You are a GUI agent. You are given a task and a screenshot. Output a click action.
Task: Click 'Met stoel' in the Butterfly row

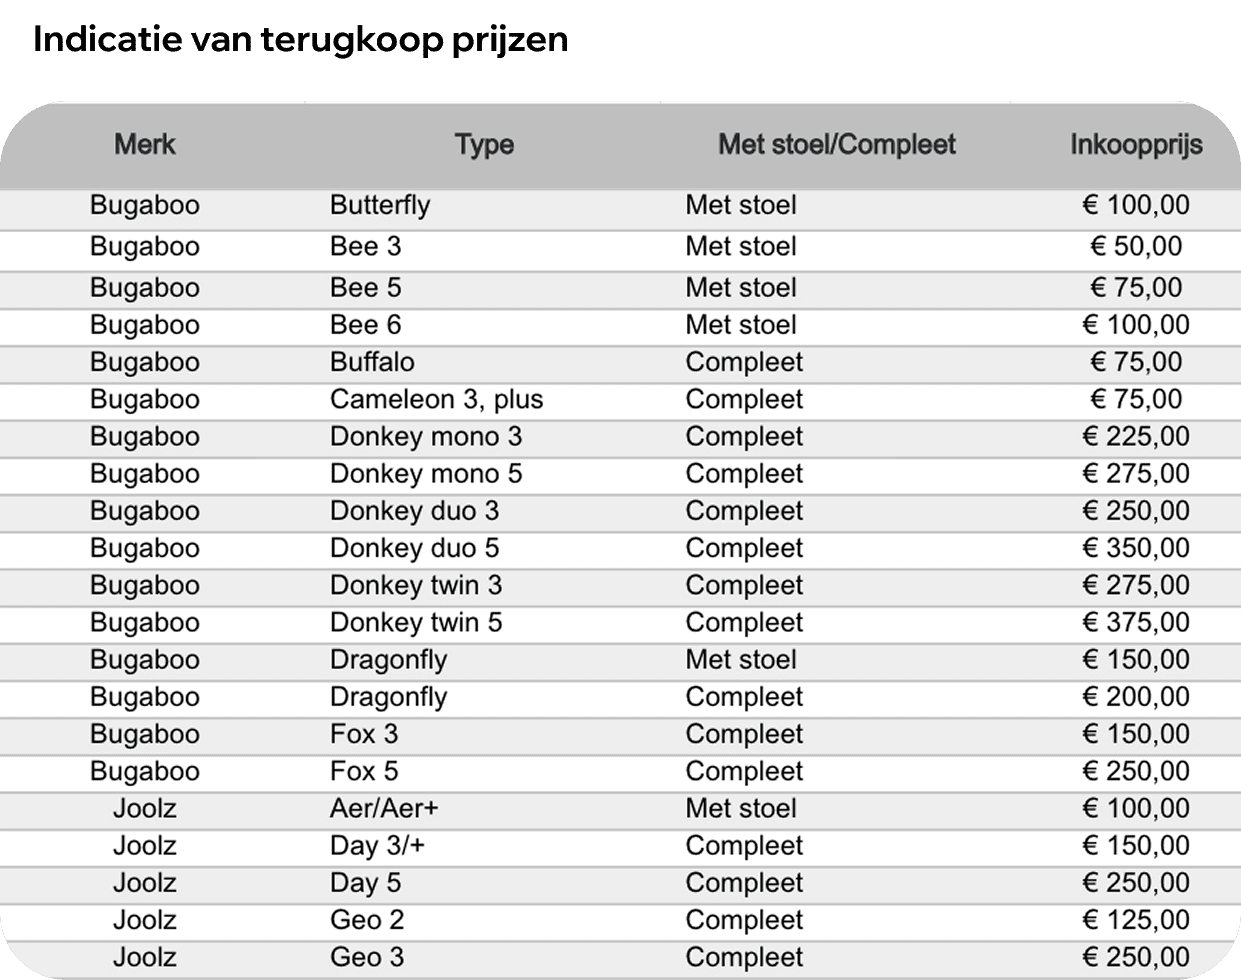741,205
